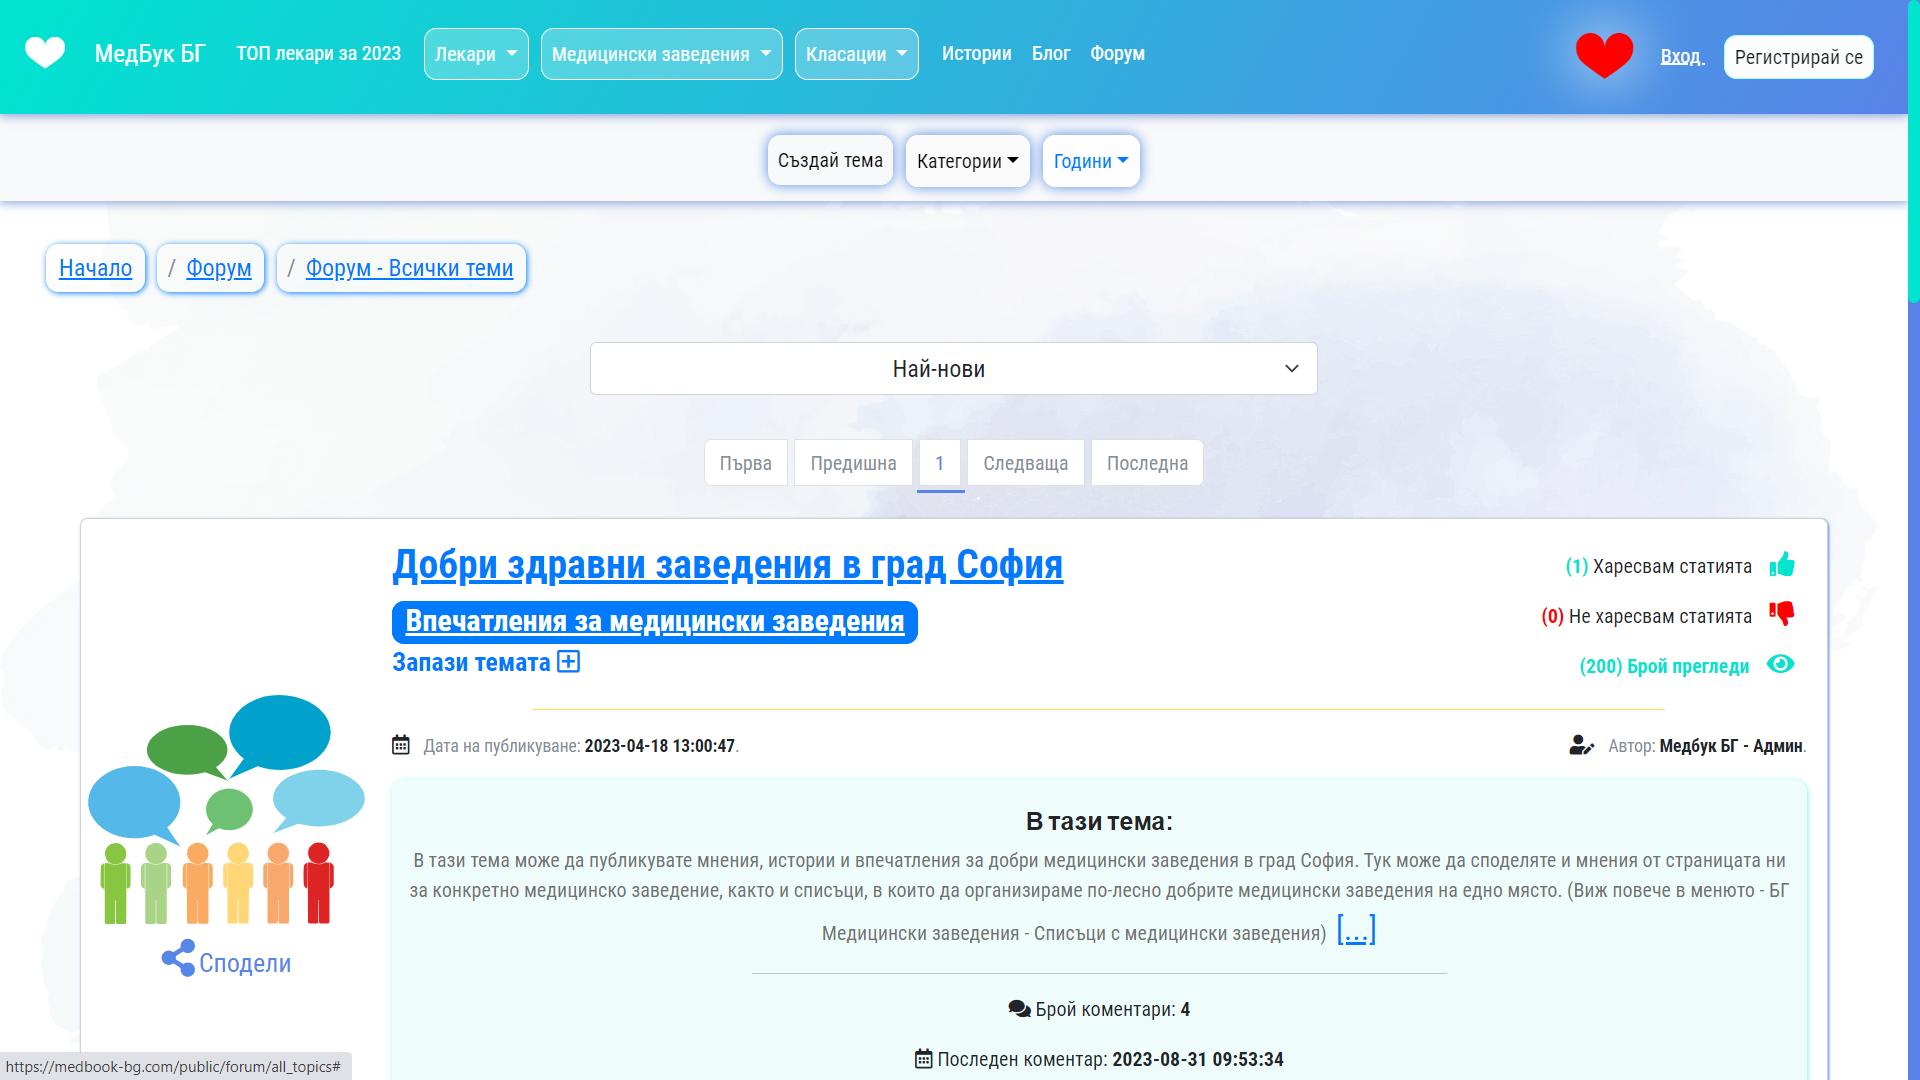Click Създай тема to create a topic
This screenshot has width=1920, height=1080.
click(x=830, y=159)
